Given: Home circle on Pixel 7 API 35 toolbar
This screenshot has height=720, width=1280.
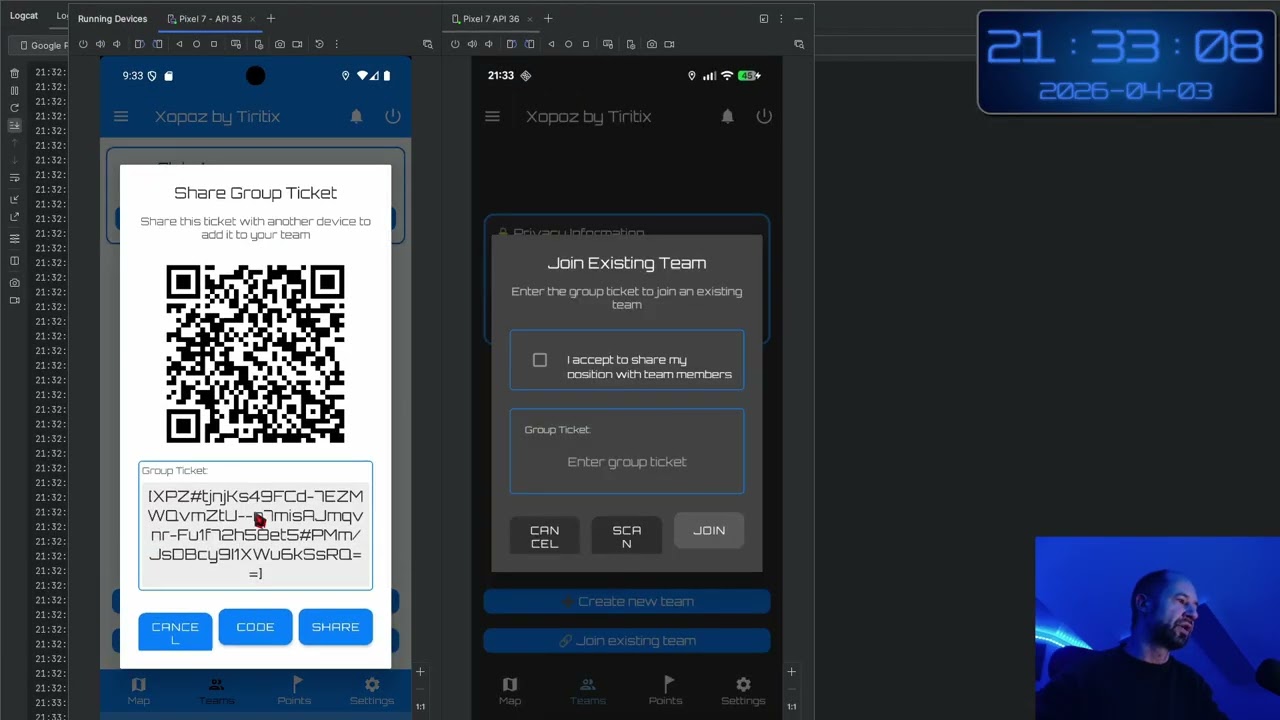Looking at the screenshot, I should click(x=196, y=44).
